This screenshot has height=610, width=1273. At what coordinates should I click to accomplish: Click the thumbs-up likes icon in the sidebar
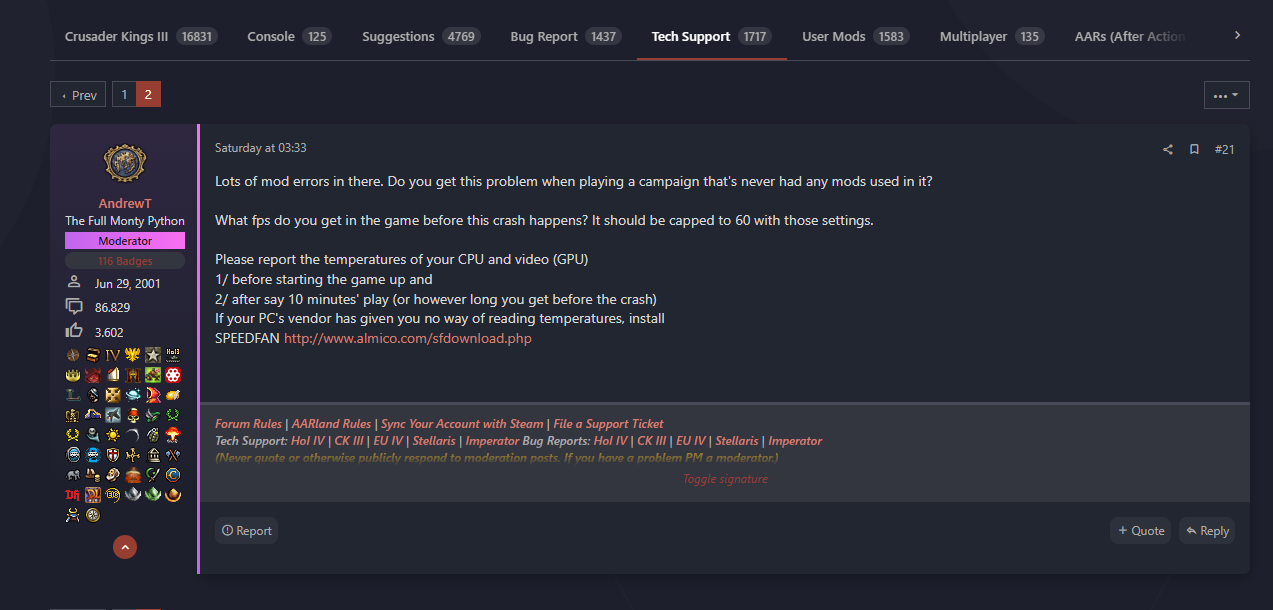coord(74,330)
